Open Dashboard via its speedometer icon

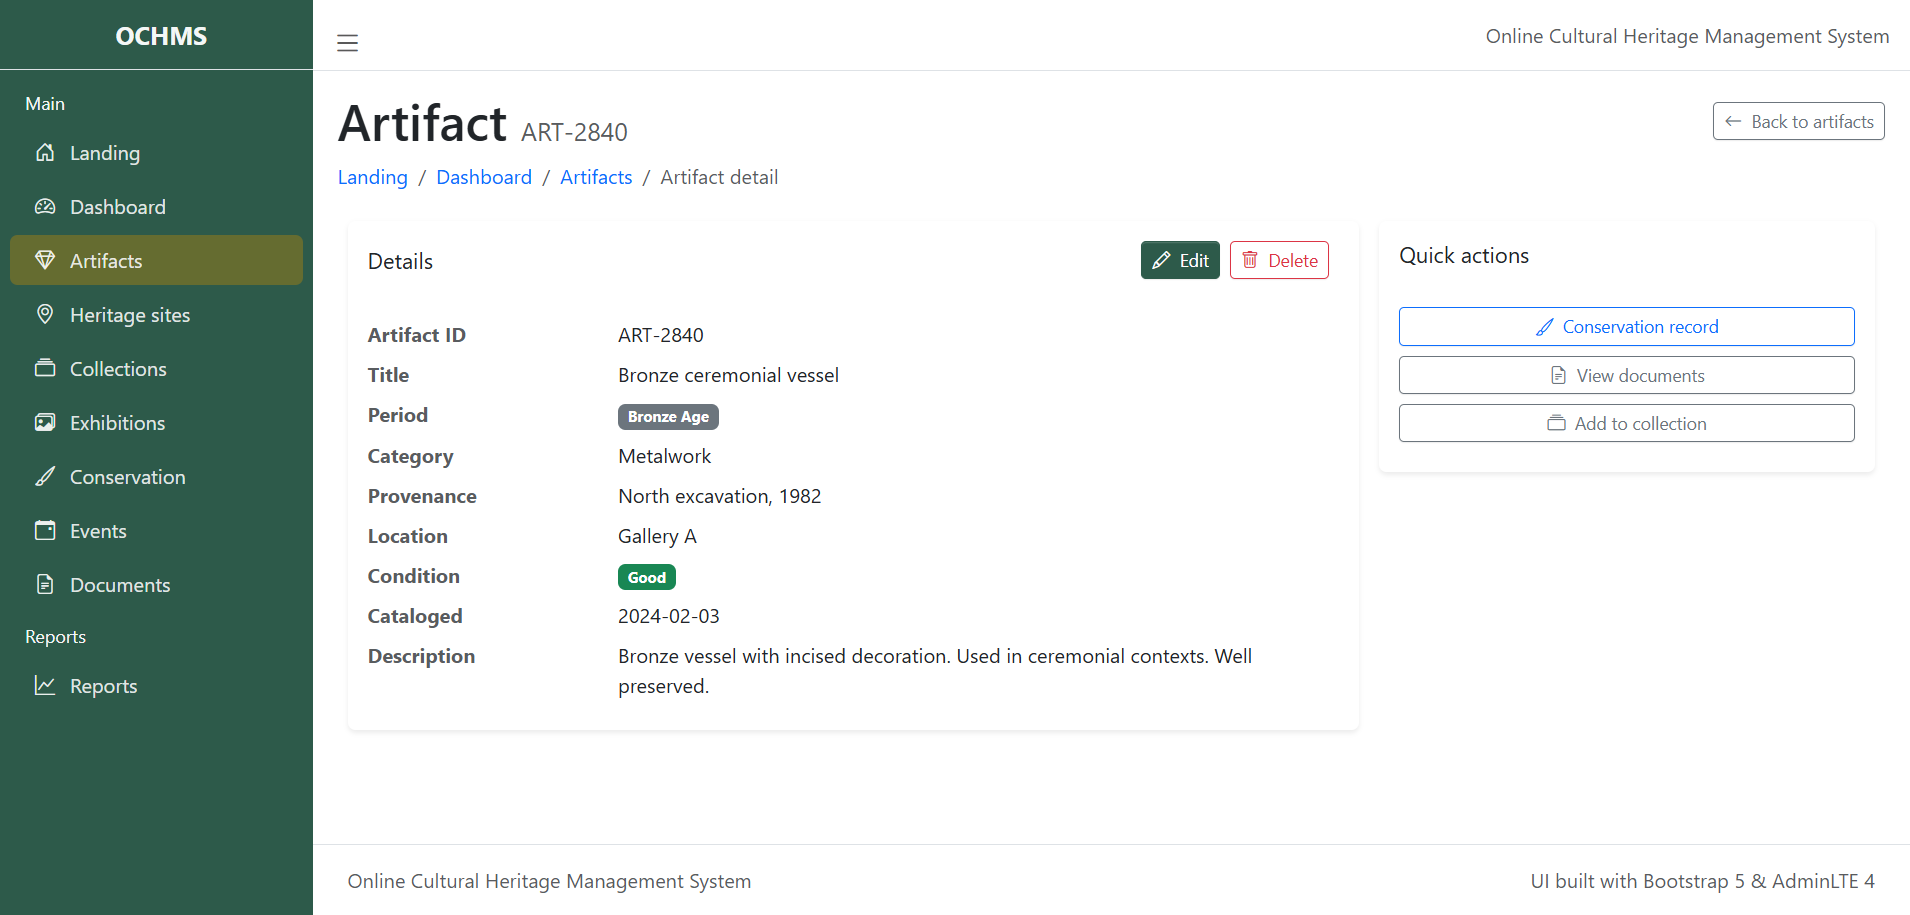(x=45, y=206)
